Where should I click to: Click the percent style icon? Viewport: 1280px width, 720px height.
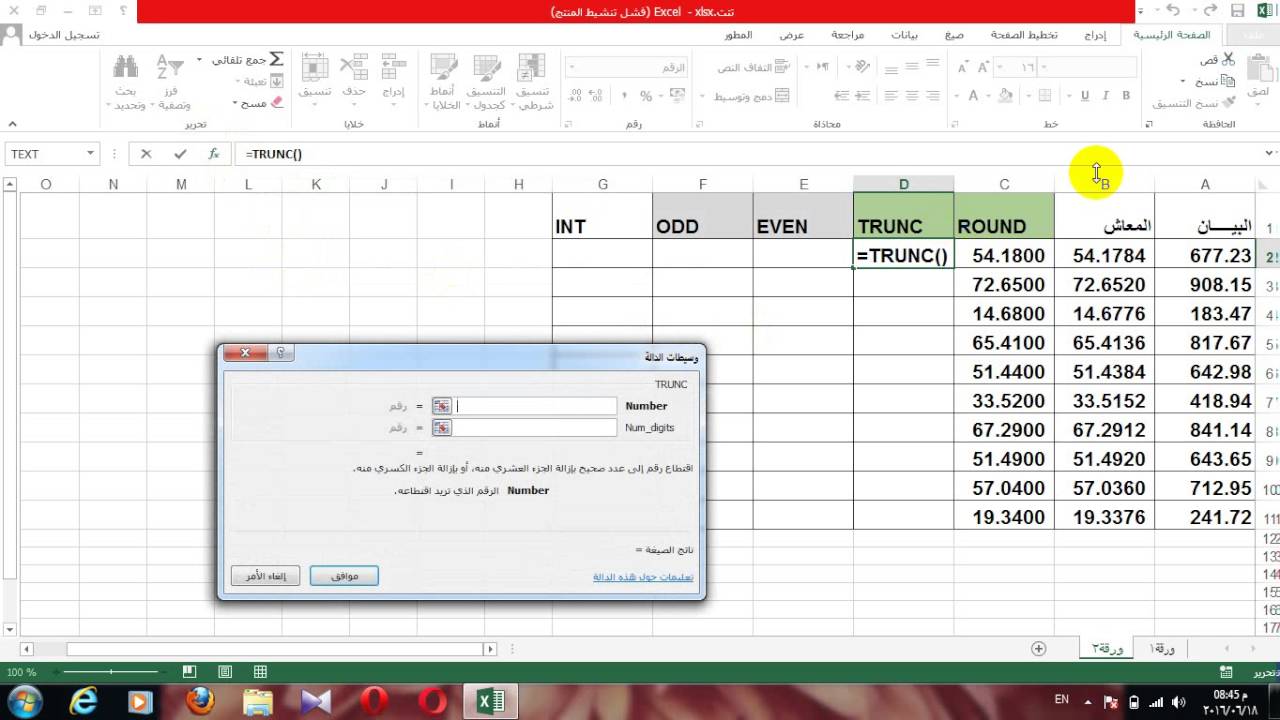coord(646,96)
